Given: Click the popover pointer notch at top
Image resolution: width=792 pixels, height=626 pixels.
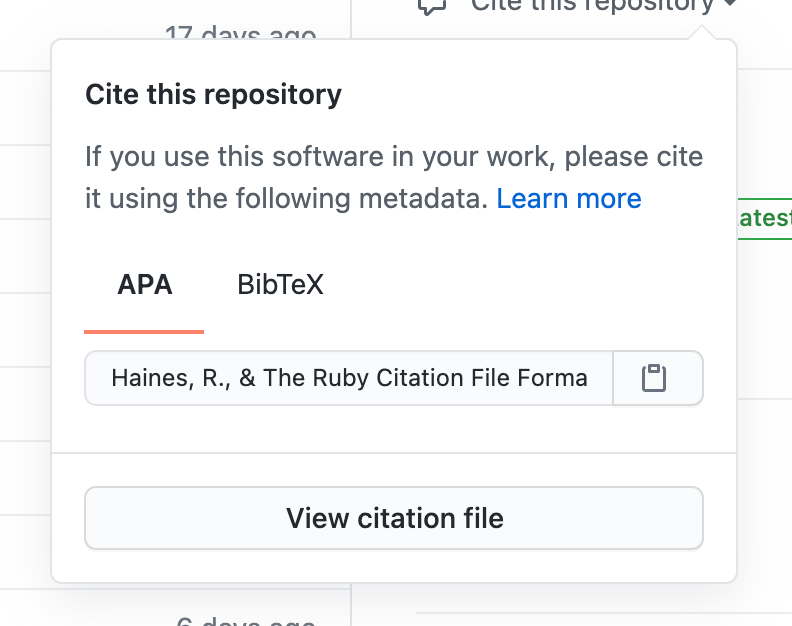Looking at the screenshot, I should pyautogui.click(x=706, y=33).
